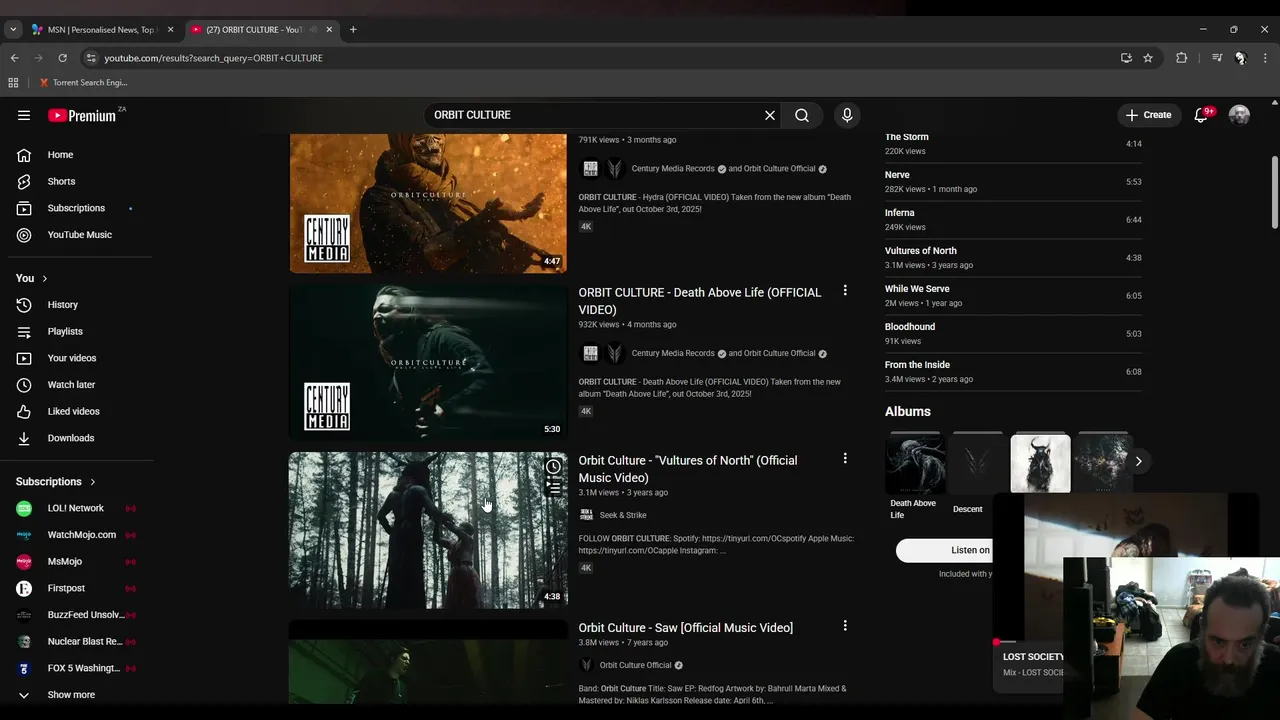Open the Descent album cover
This screenshot has height=720, width=1280.
(977, 463)
